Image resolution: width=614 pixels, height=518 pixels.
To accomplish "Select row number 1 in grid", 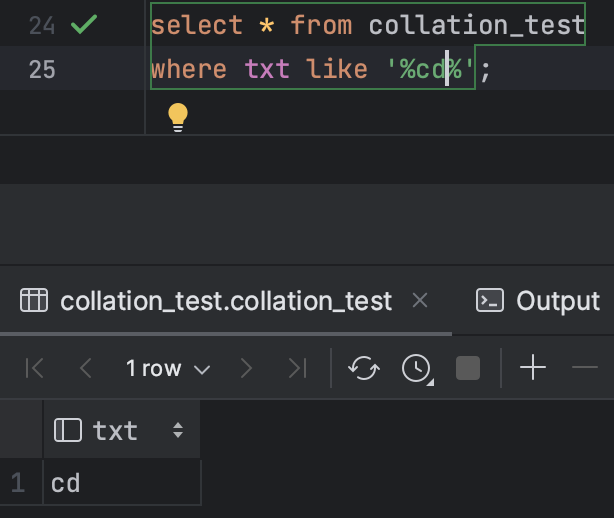I will tap(18, 482).
